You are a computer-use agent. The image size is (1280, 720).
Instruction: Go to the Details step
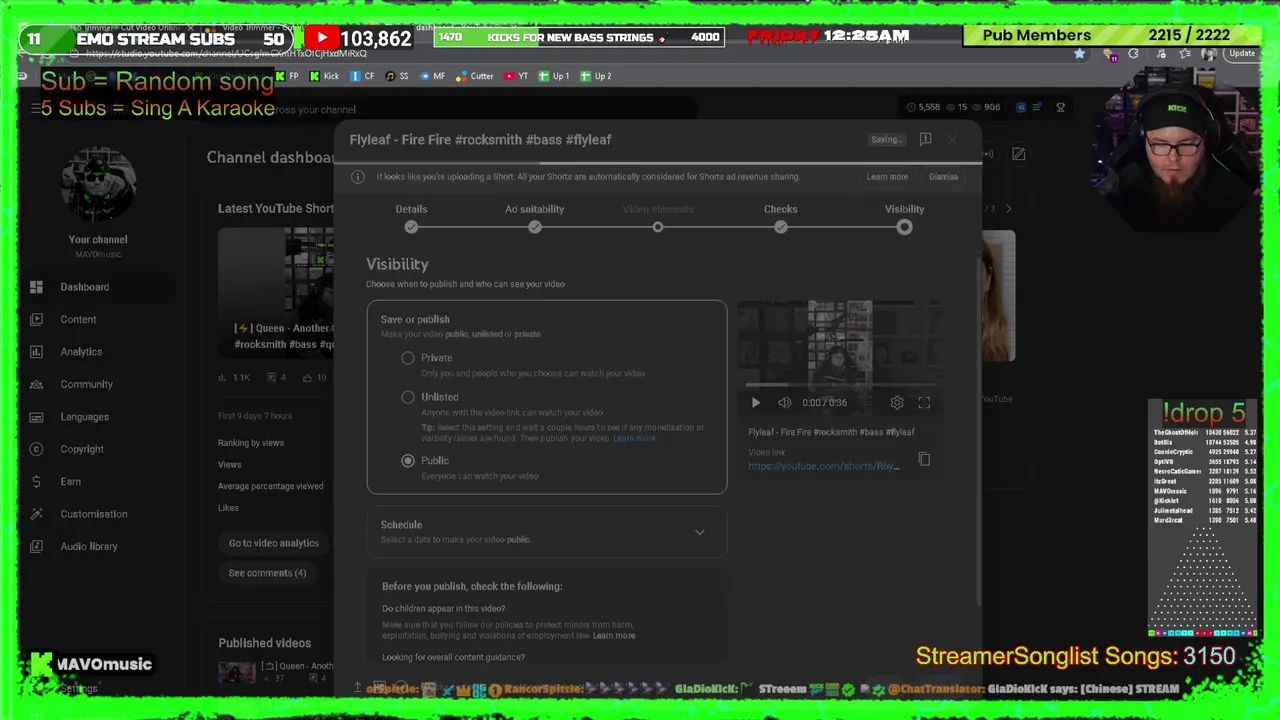coord(411,217)
